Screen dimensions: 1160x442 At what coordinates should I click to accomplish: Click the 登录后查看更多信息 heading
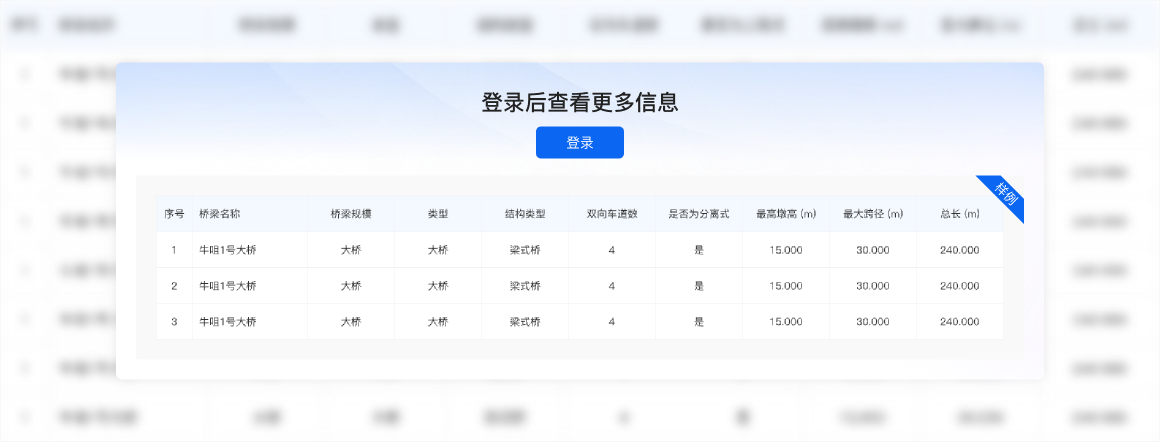pyautogui.click(x=580, y=102)
